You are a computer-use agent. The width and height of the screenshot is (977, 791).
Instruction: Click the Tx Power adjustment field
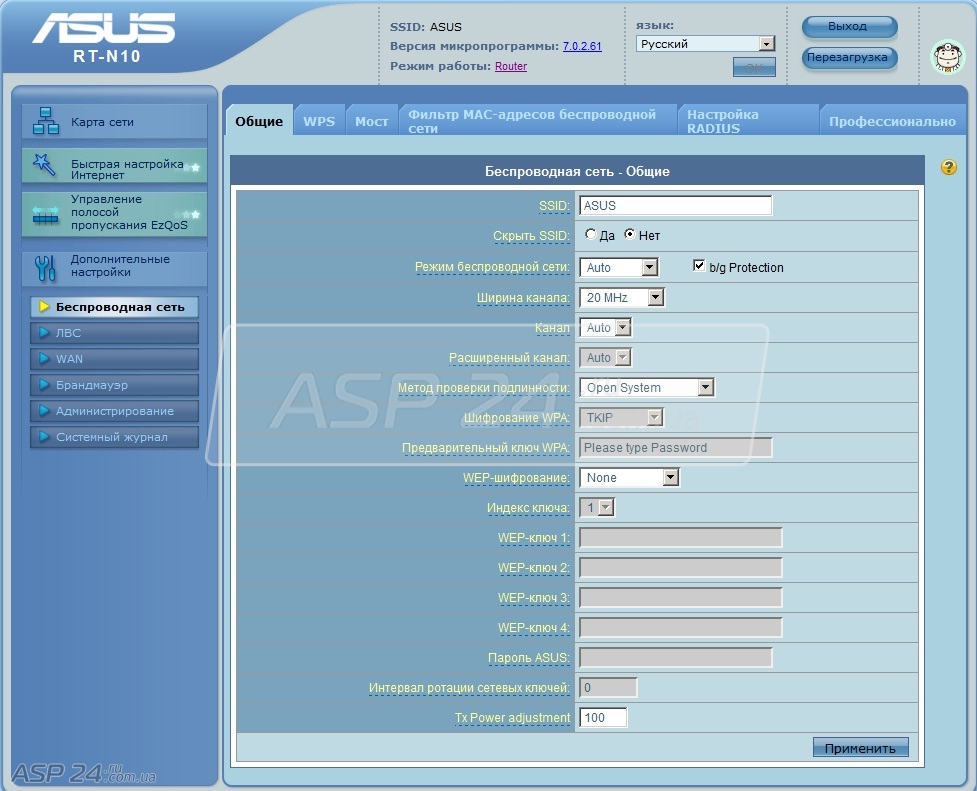pos(603,717)
